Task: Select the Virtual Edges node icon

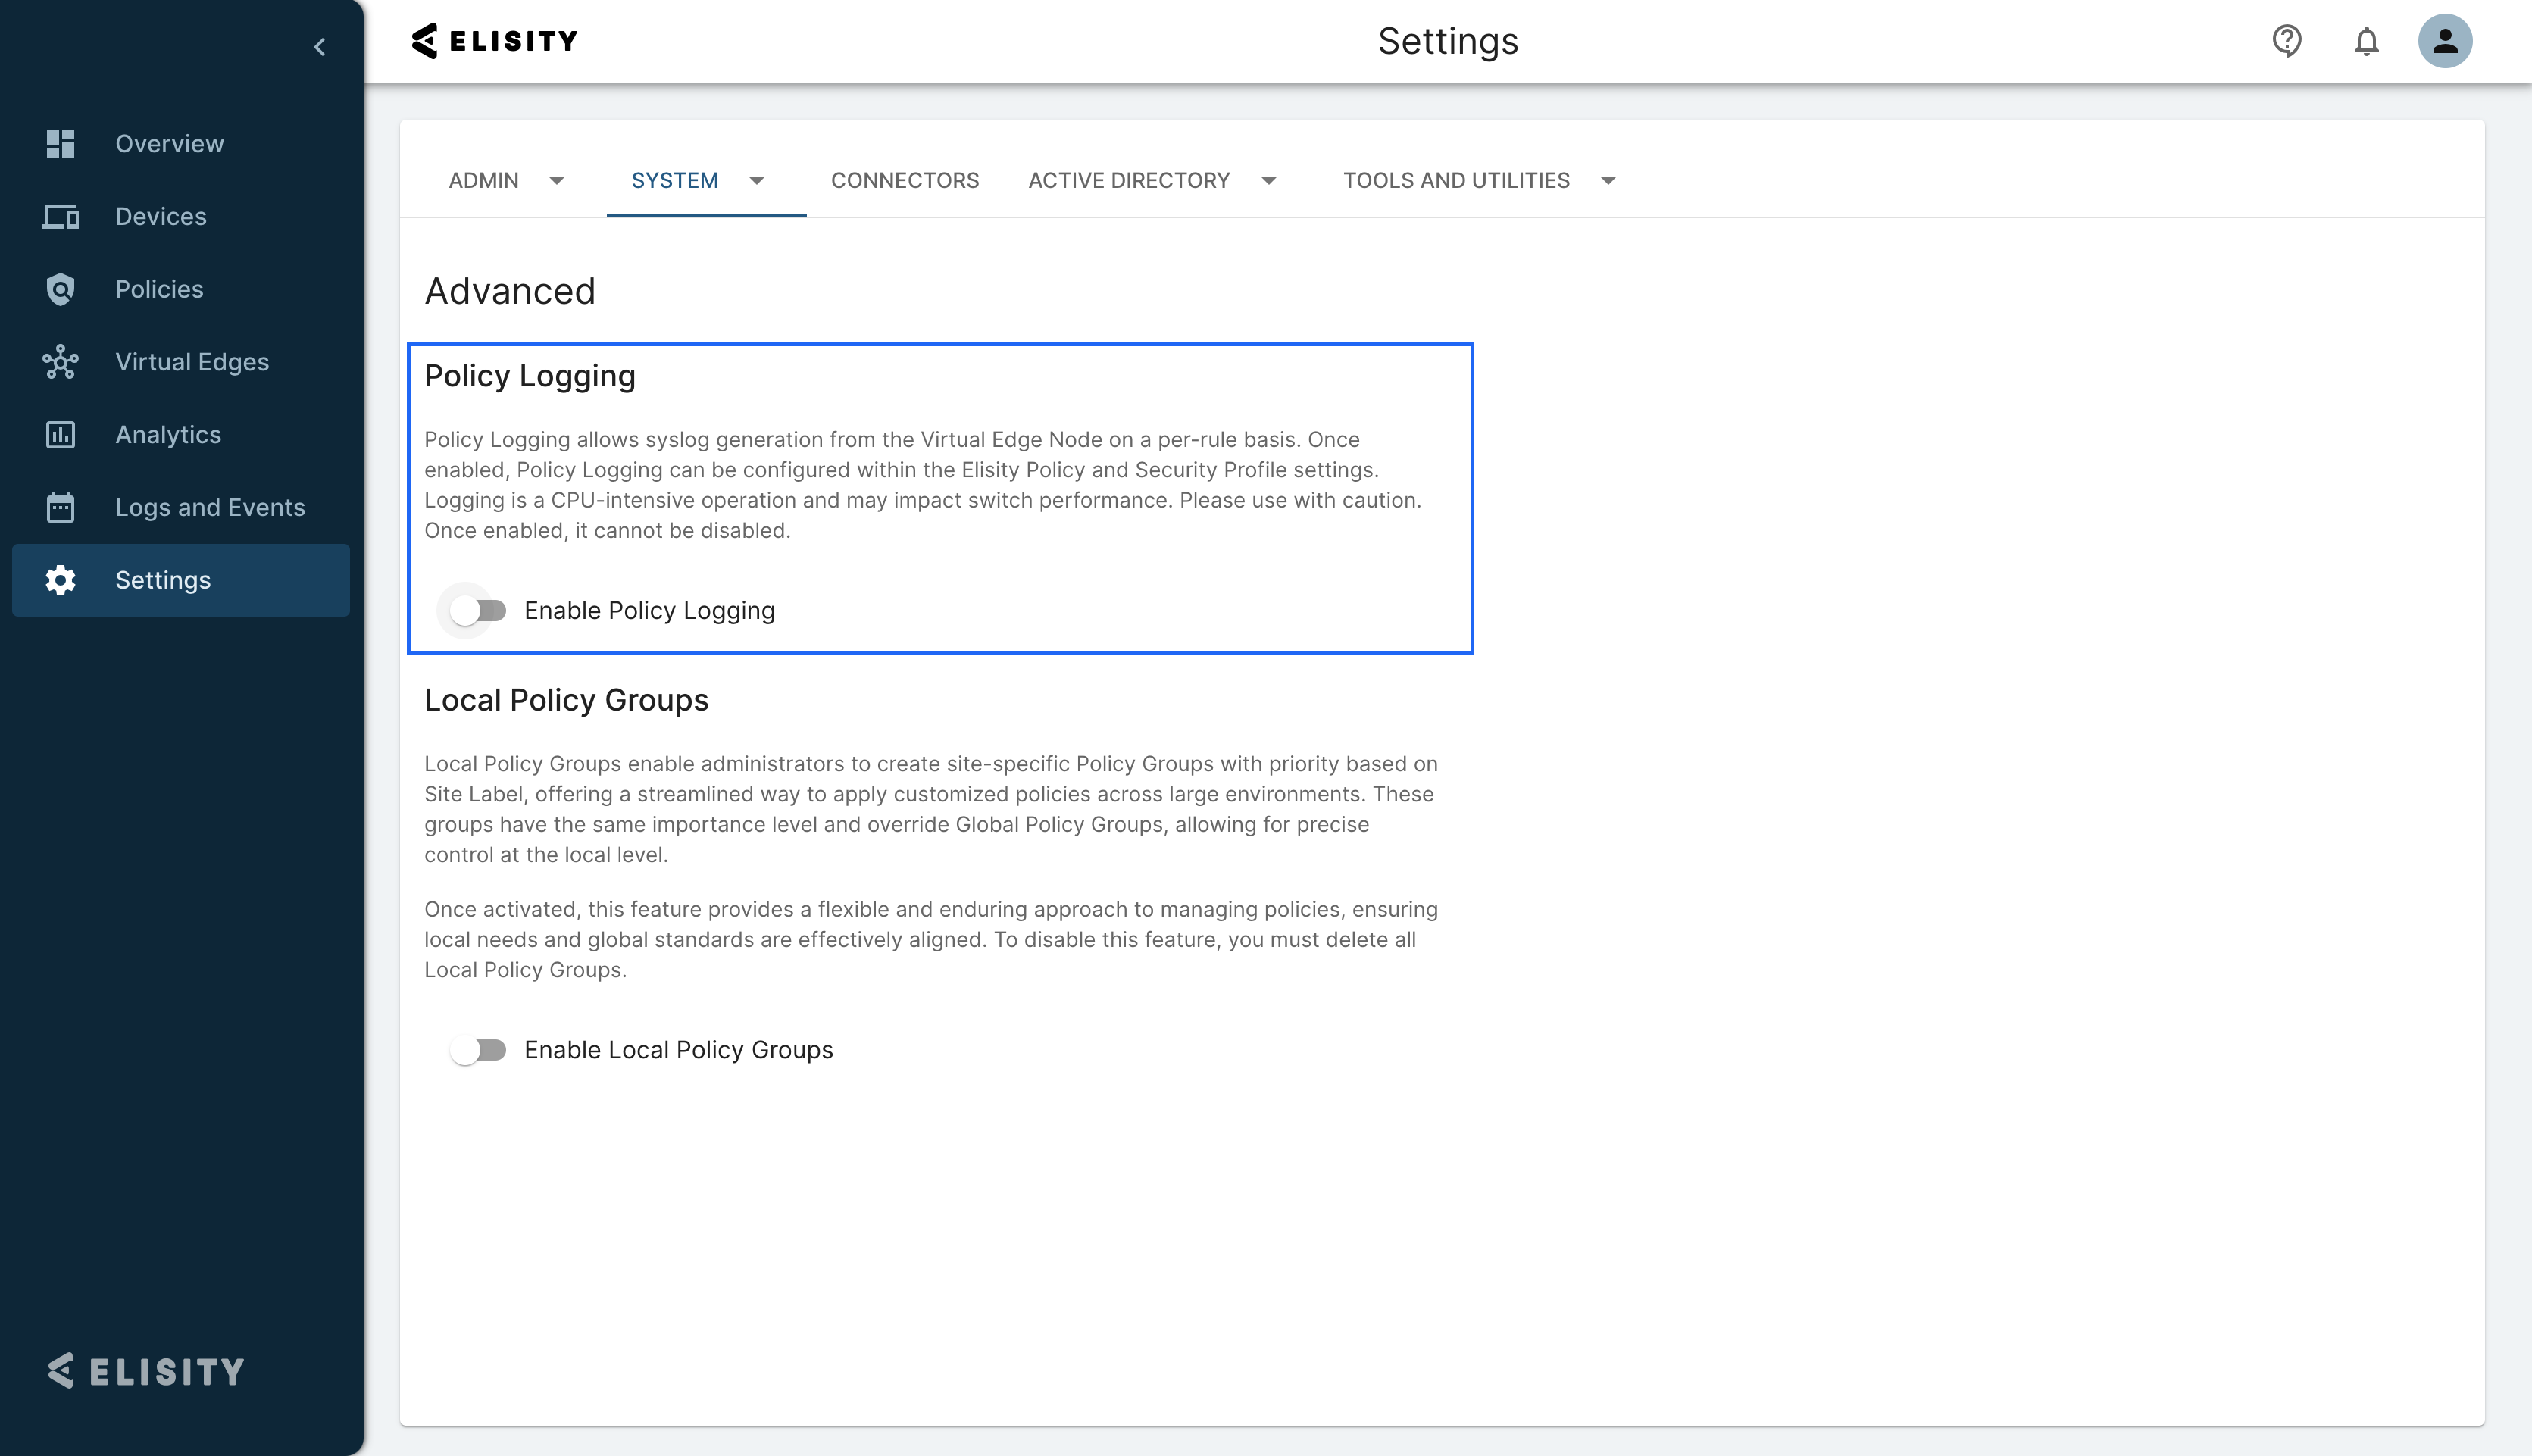Action: tap(61, 362)
